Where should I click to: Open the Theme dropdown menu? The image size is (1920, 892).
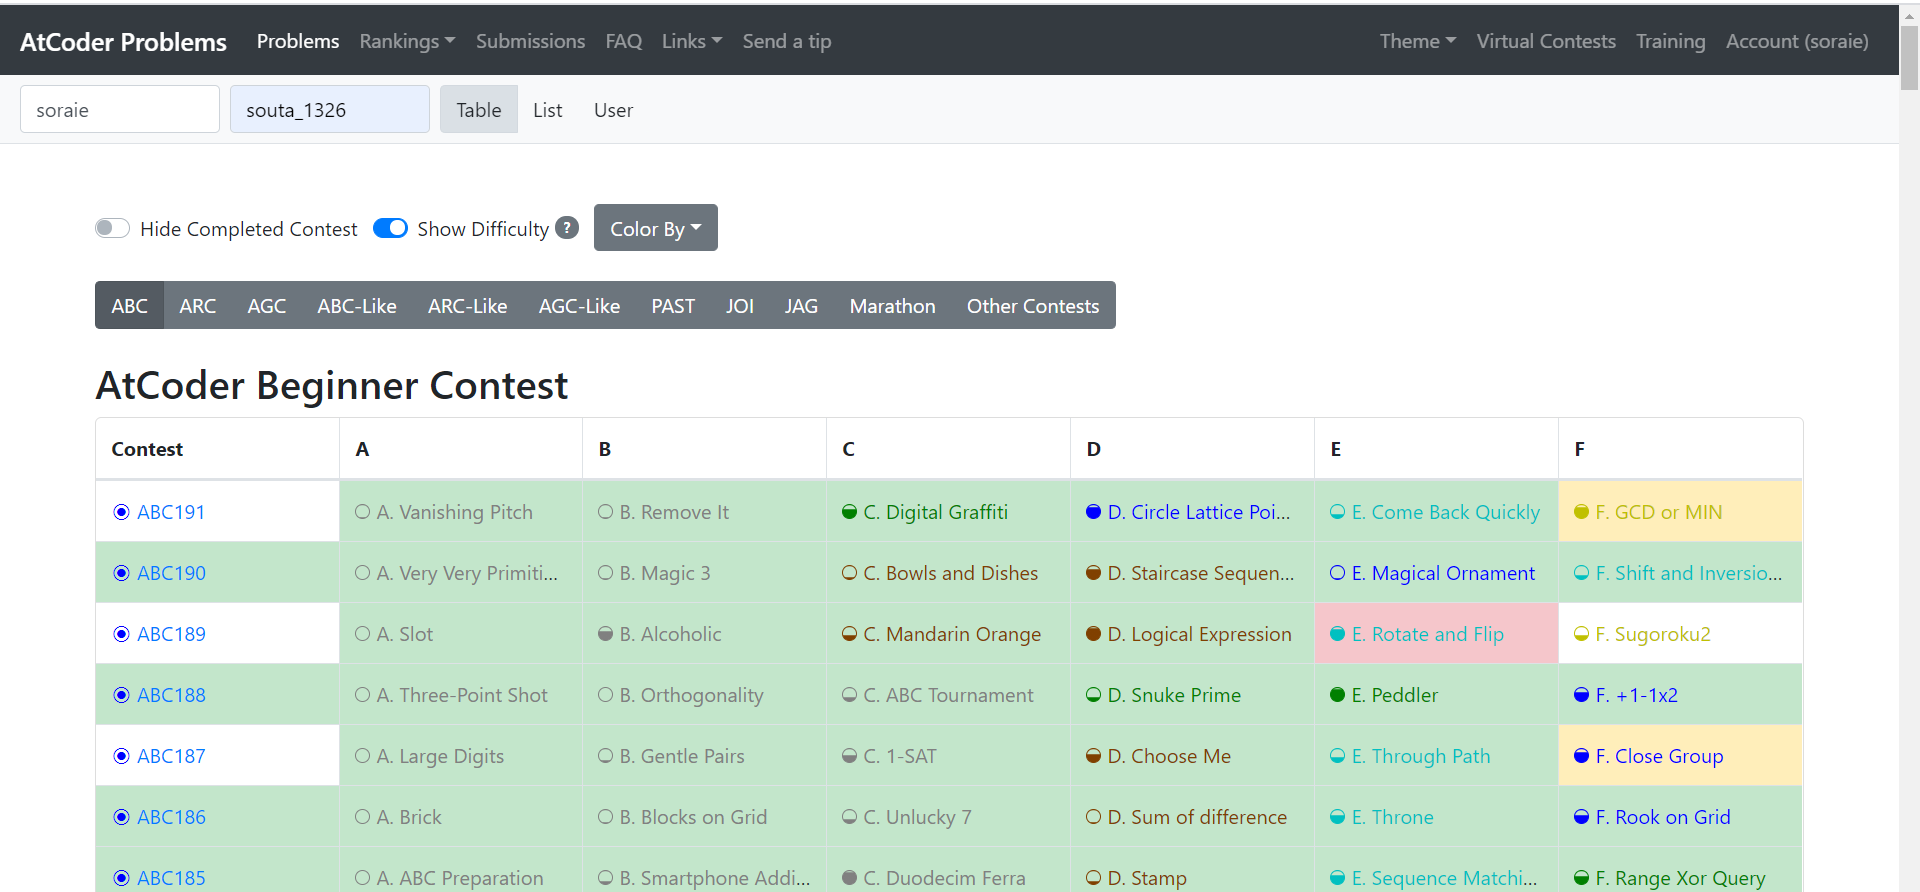(x=1417, y=41)
